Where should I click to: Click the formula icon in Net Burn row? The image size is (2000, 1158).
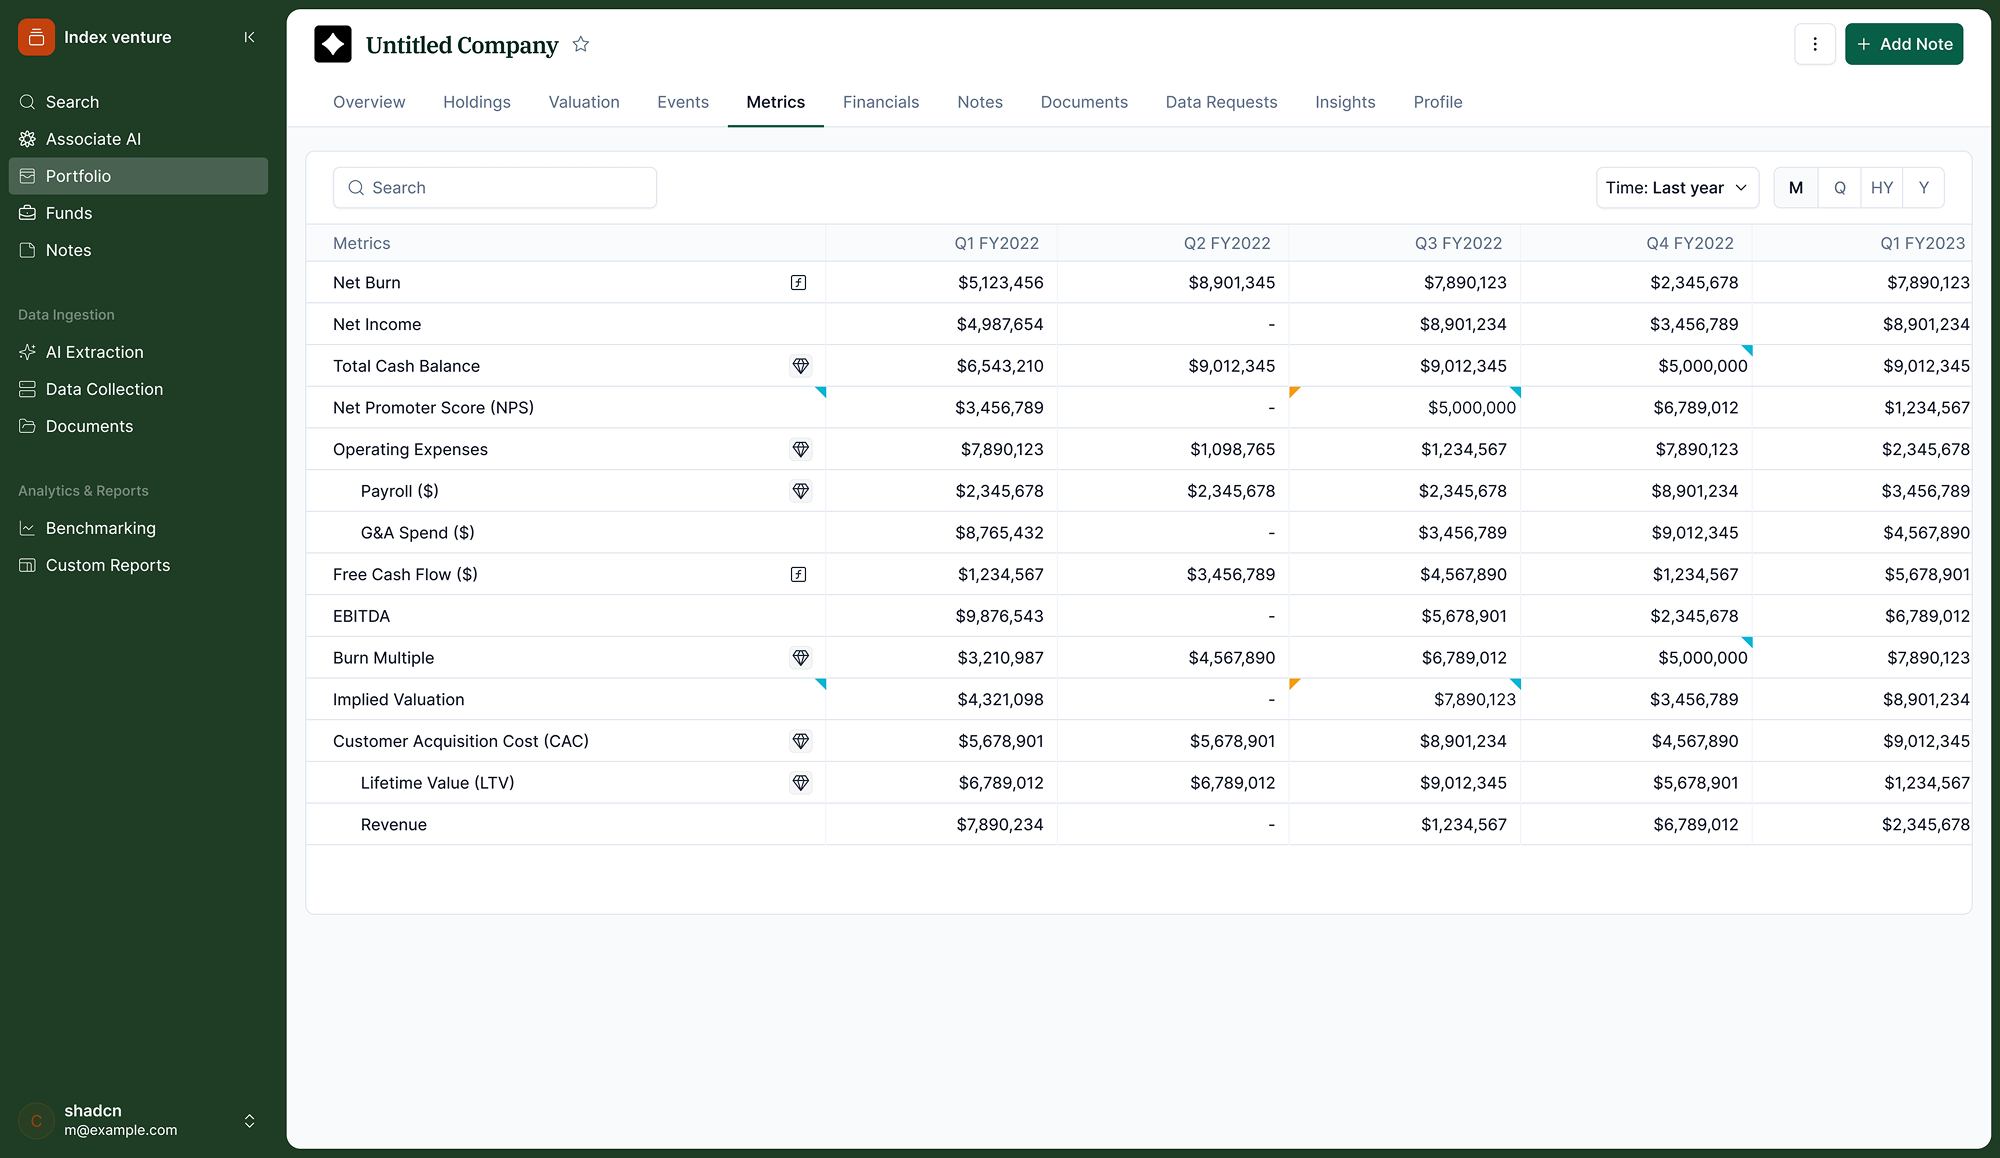[798, 283]
